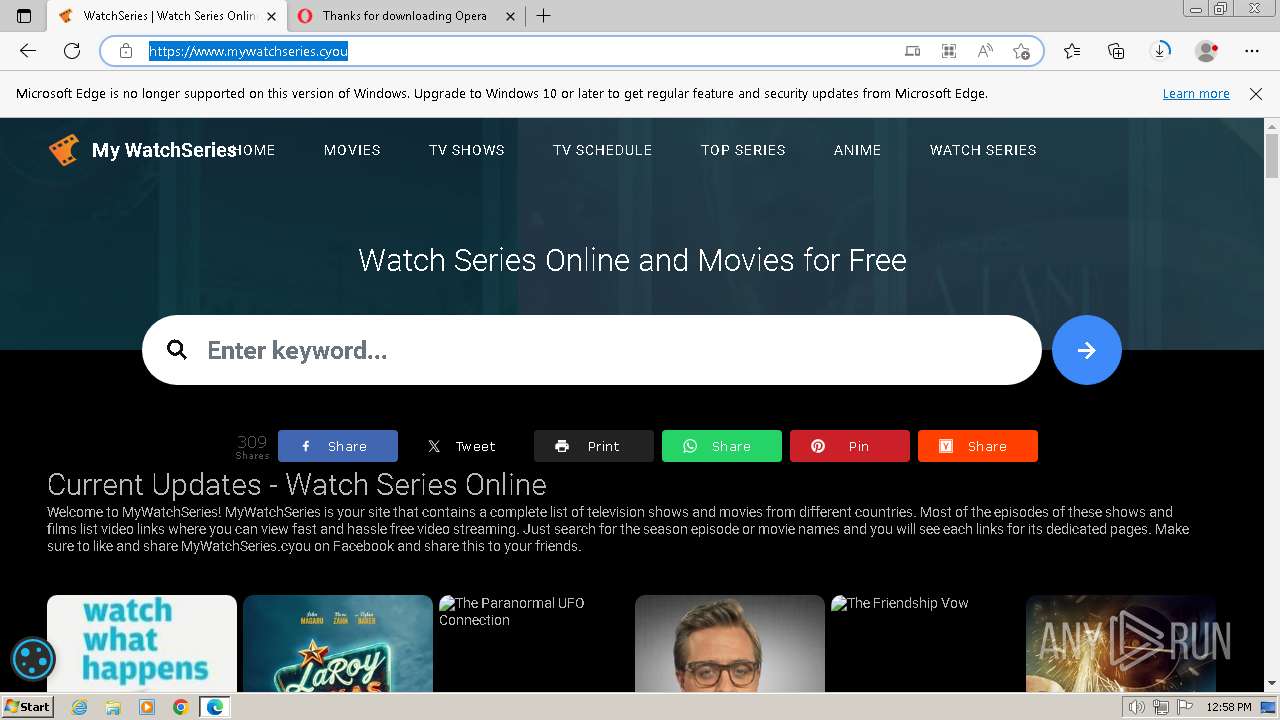Open The Paranormal UFO Connection item
Screen dimensions: 1280x720
click(x=534, y=643)
